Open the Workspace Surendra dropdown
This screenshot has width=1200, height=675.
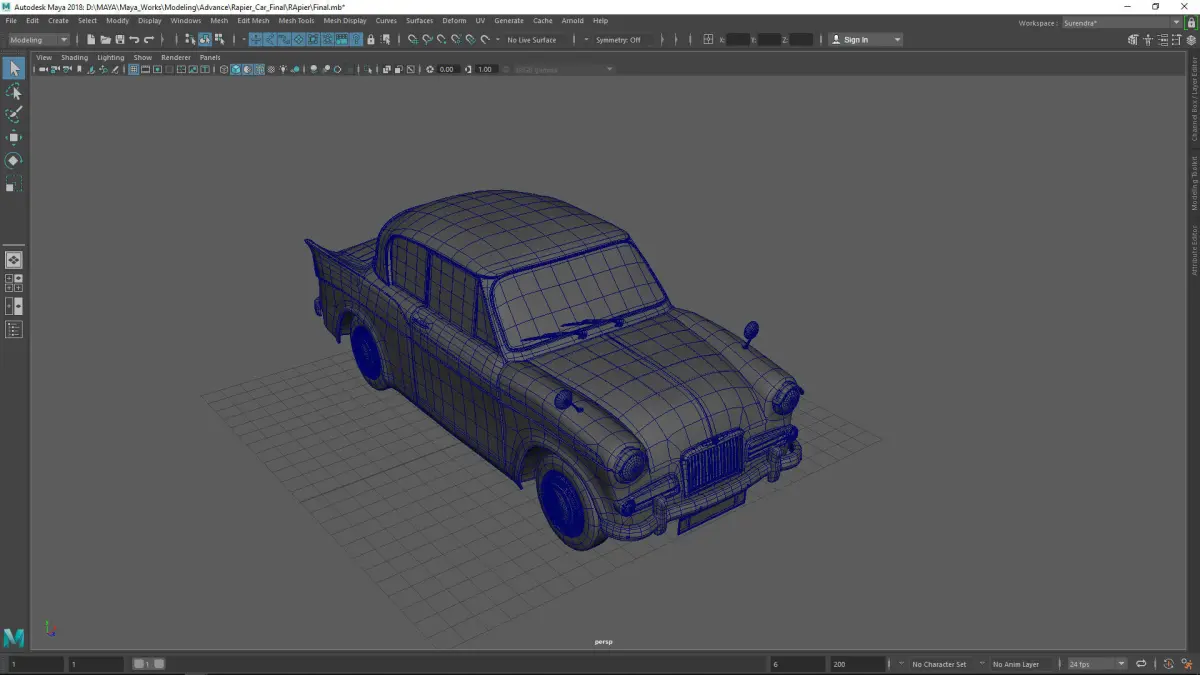click(x=1121, y=23)
